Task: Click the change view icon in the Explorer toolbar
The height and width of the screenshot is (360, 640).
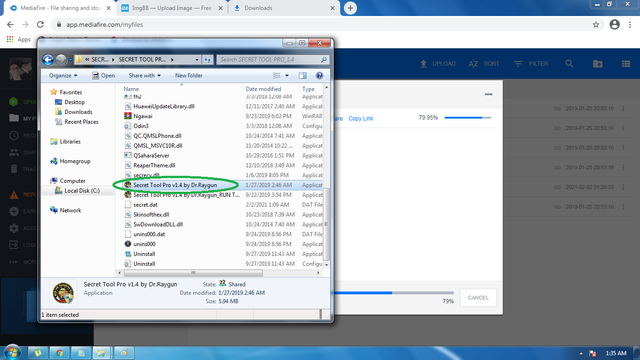Action: [x=277, y=76]
